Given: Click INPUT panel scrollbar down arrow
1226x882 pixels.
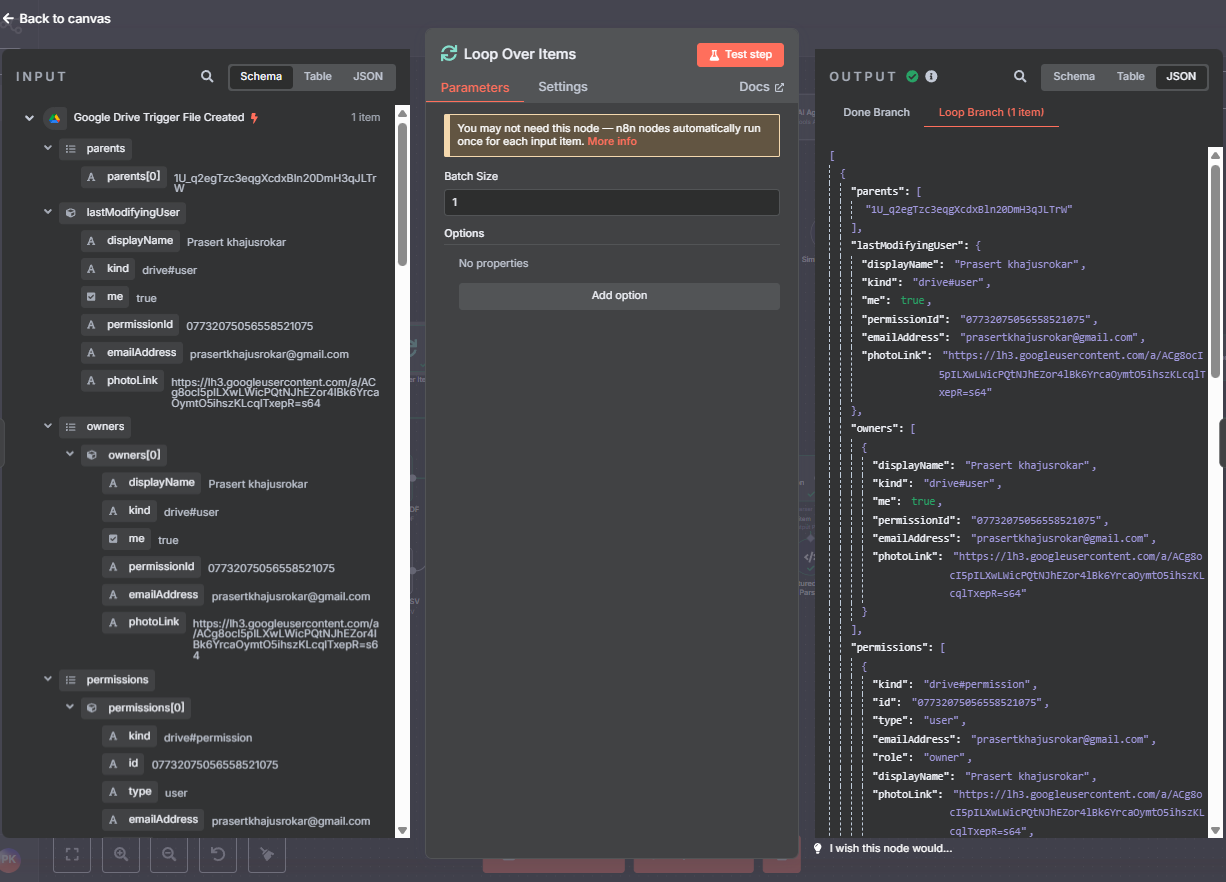Looking at the screenshot, I should 403,830.
